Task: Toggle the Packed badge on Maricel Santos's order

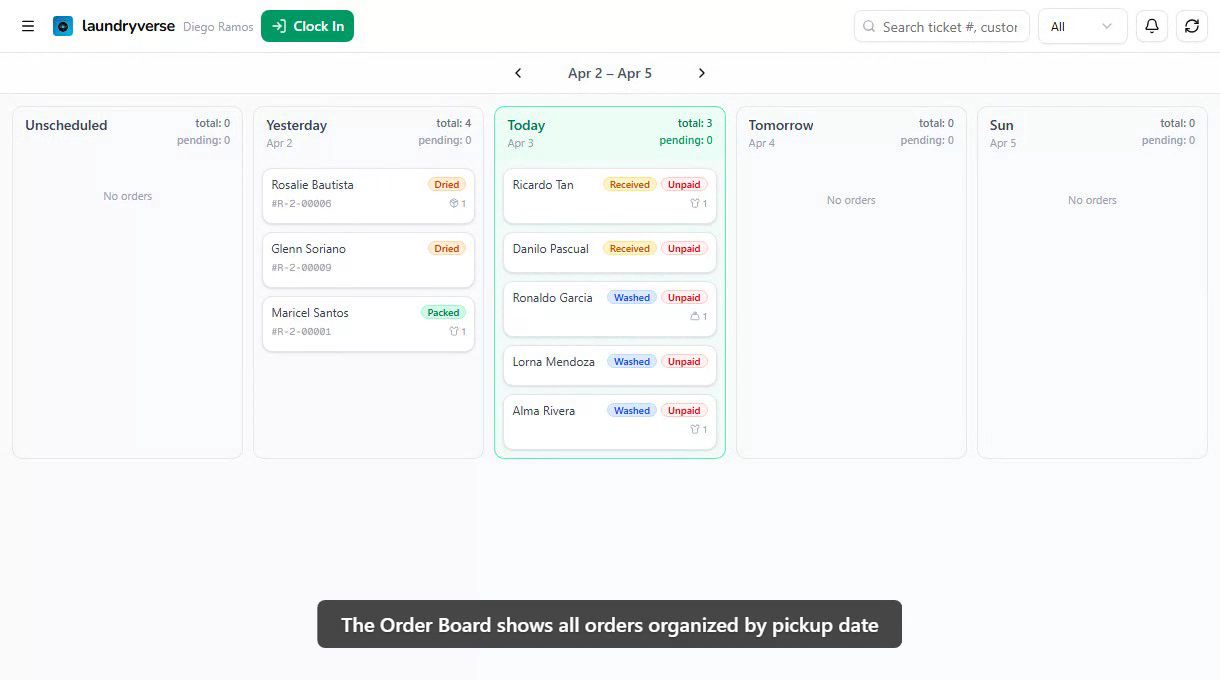Action: pos(442,312)
